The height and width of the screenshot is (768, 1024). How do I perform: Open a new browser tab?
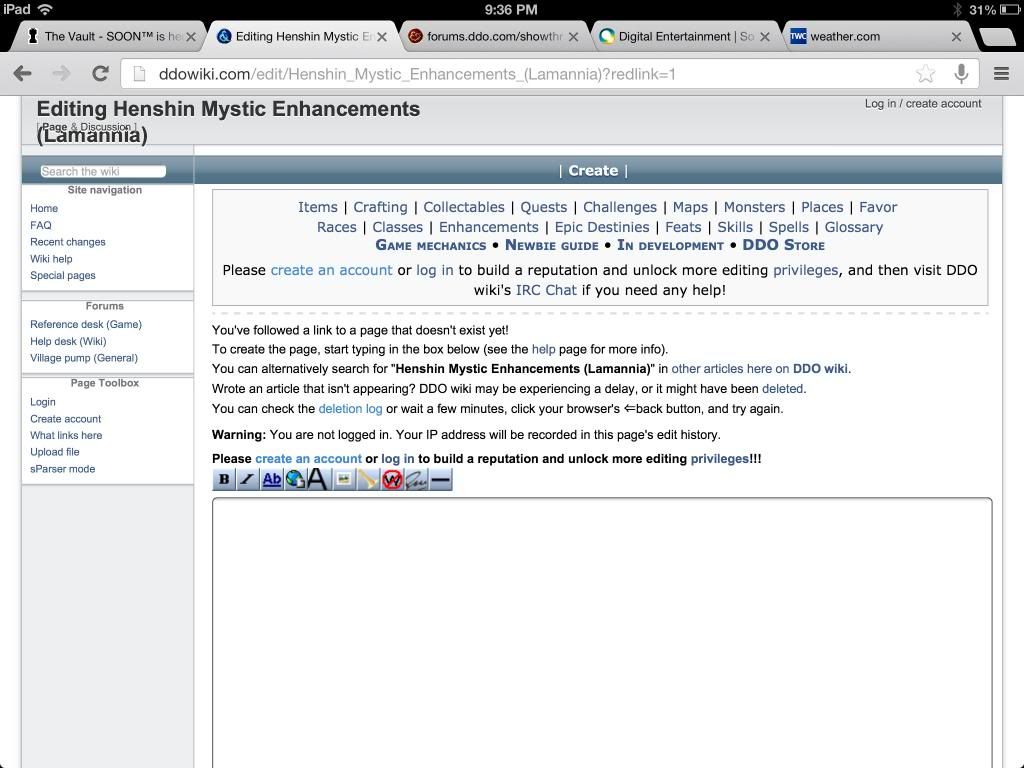pyautogui.click(x=997, y=37)
